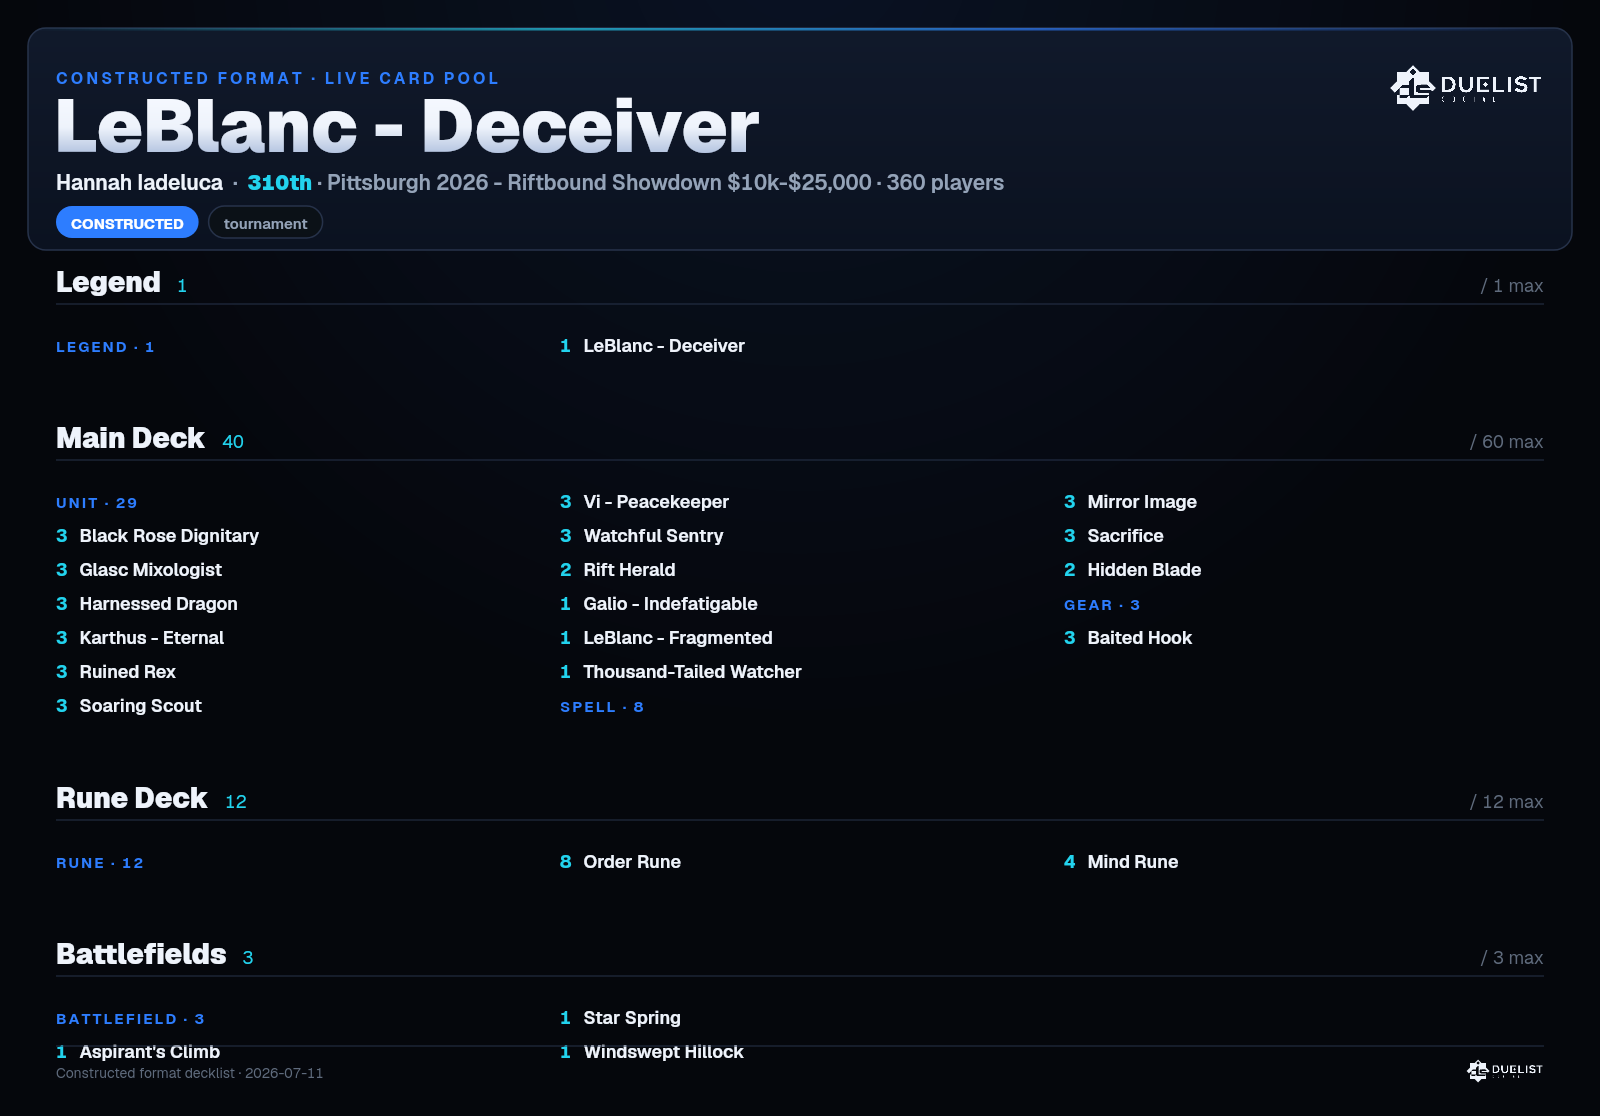
Task: Select the Hidden Blade spell entry
Action: 1132,570
